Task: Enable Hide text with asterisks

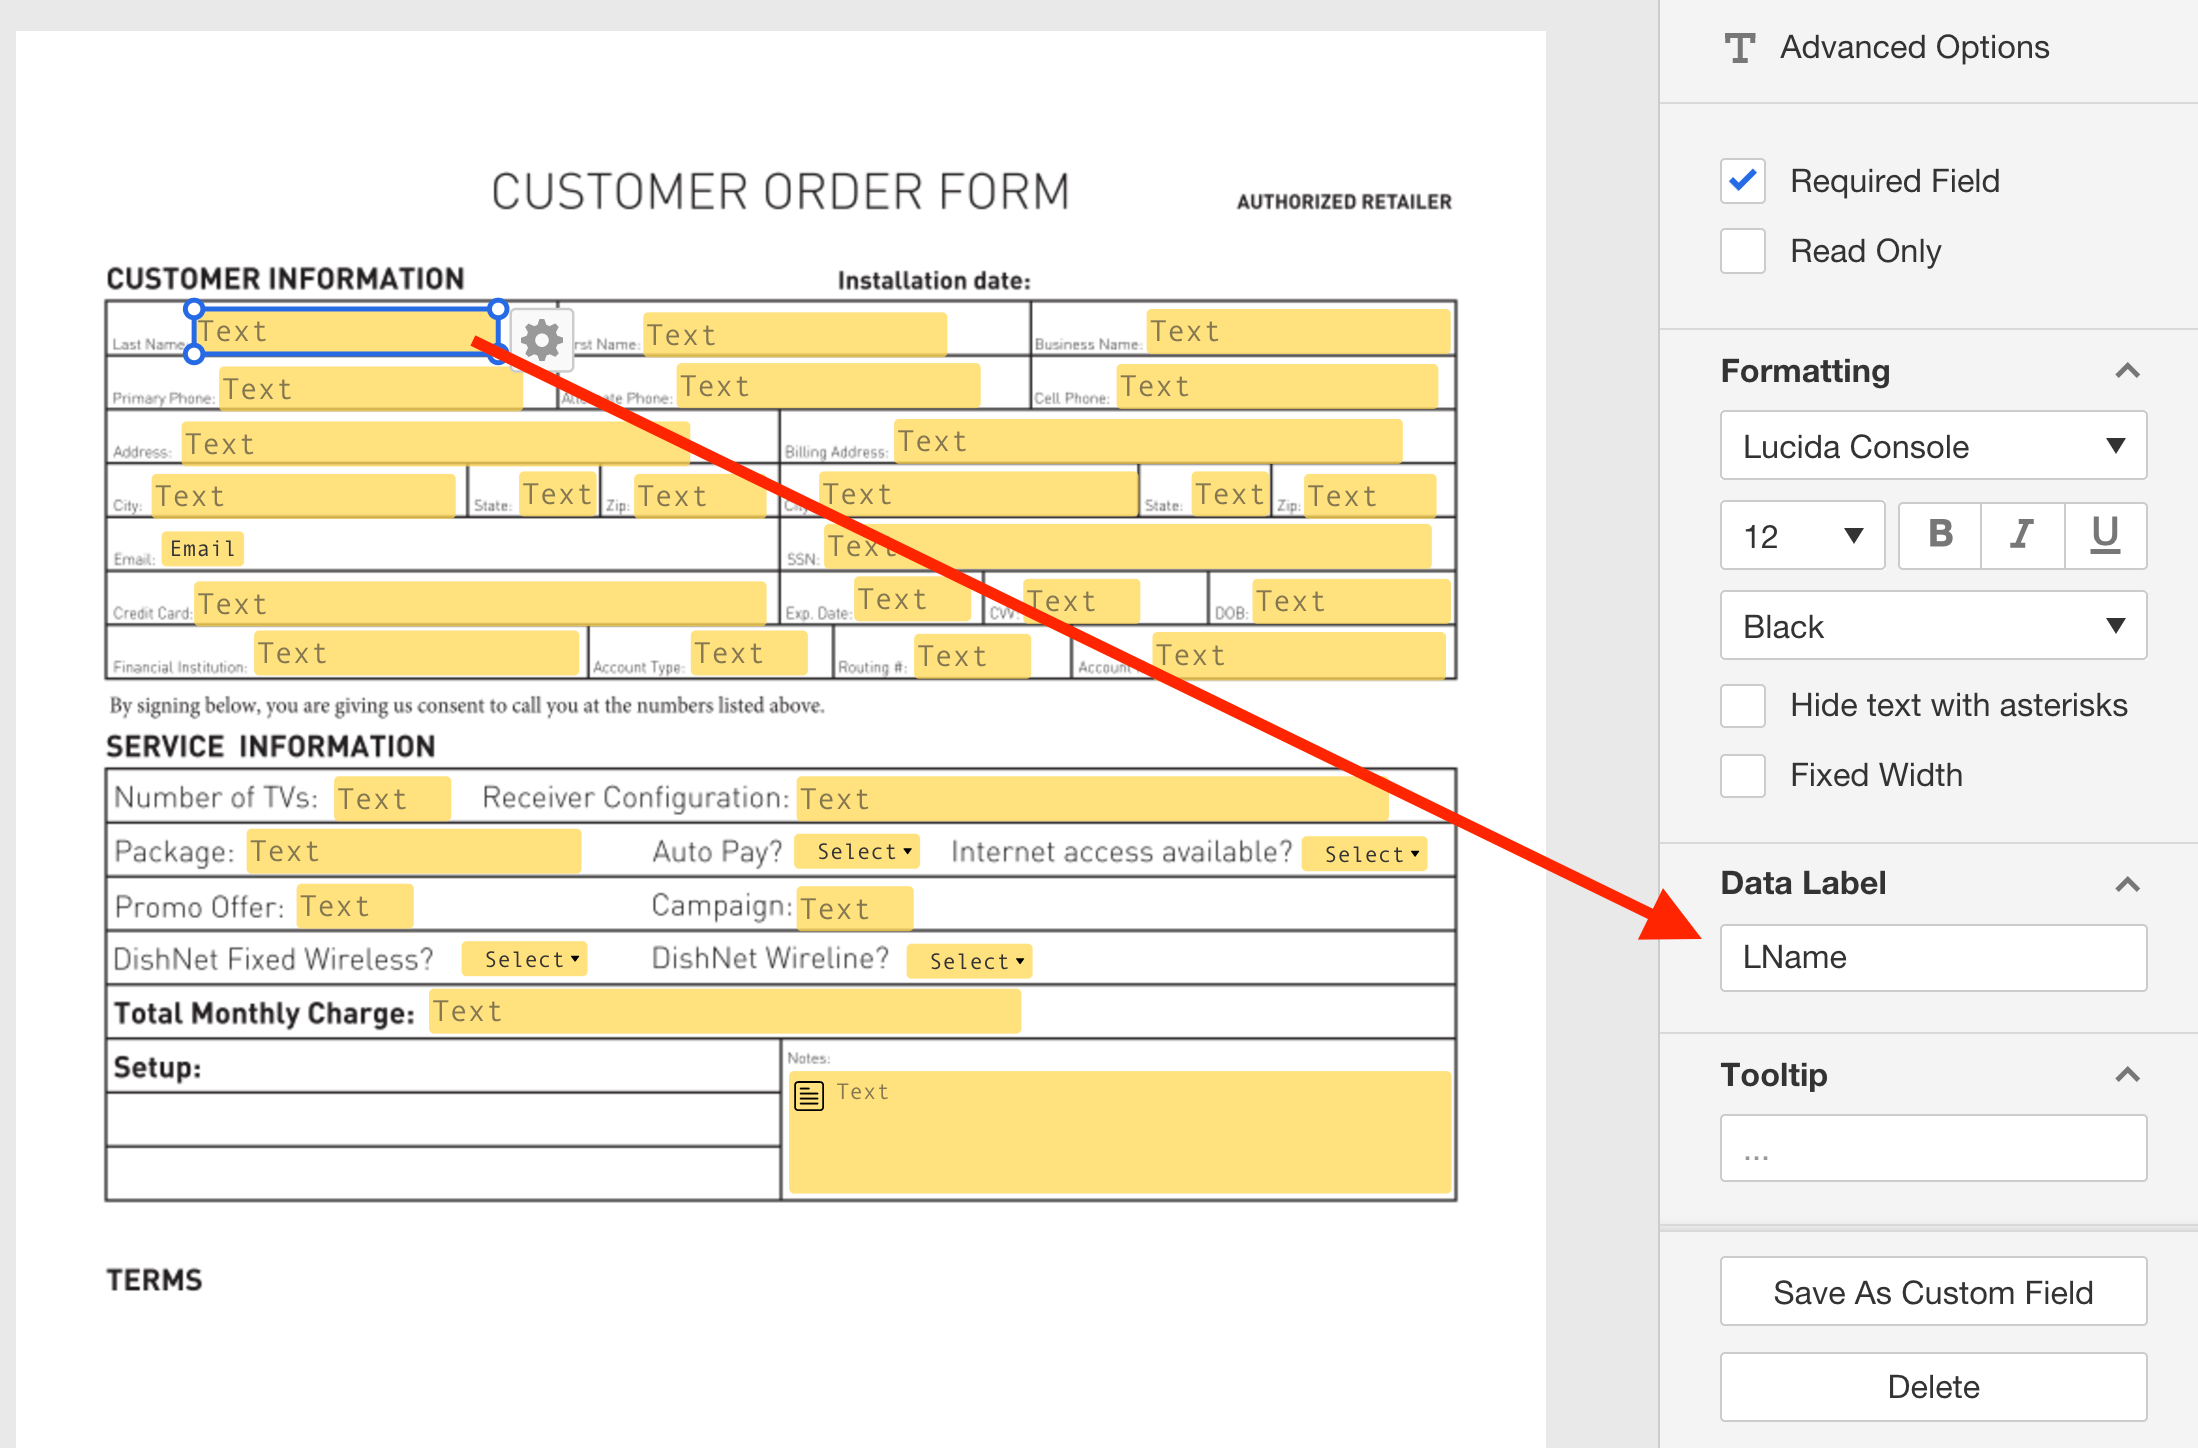Action: (x=1743, y=705)
